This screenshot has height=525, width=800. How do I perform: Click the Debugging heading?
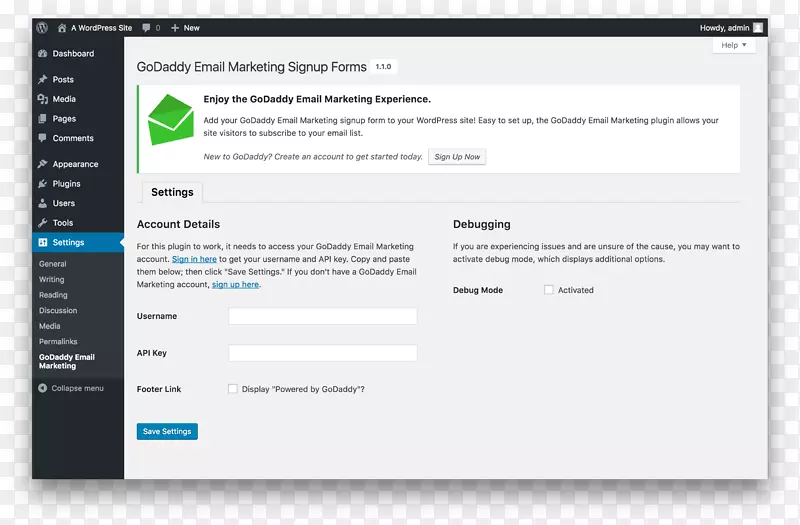(x=482, y=224)
